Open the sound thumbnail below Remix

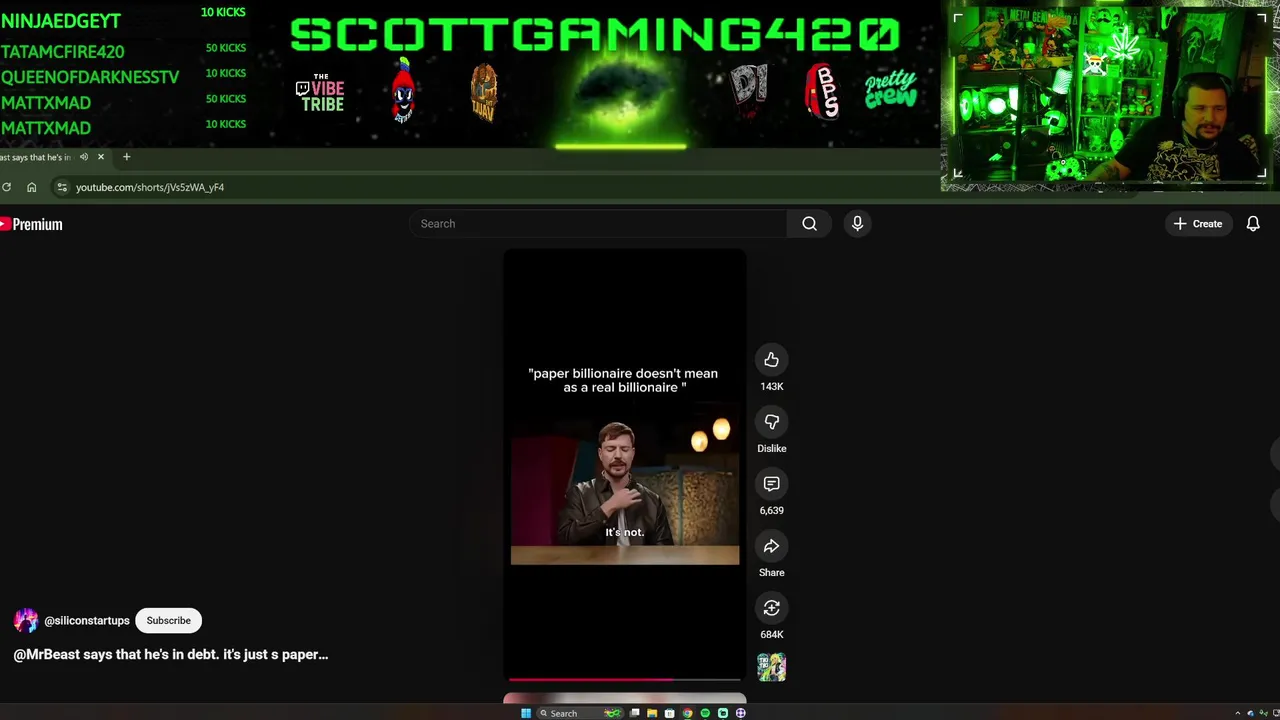click(x=771, y=667)
